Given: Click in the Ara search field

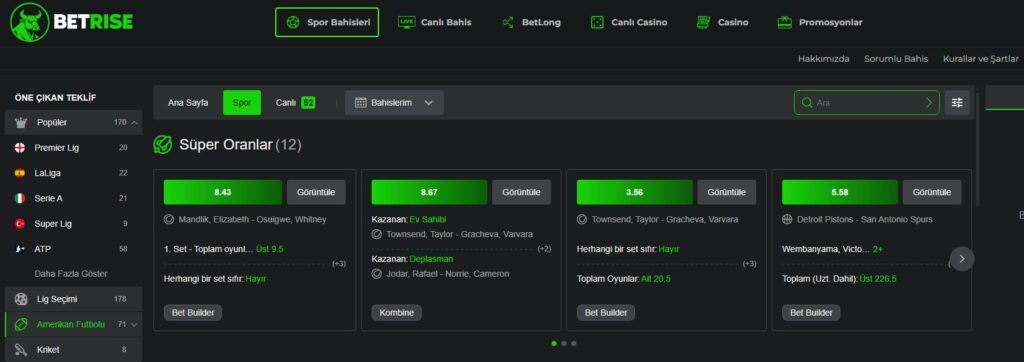Looking at the screenshot, I should [867, 103].
